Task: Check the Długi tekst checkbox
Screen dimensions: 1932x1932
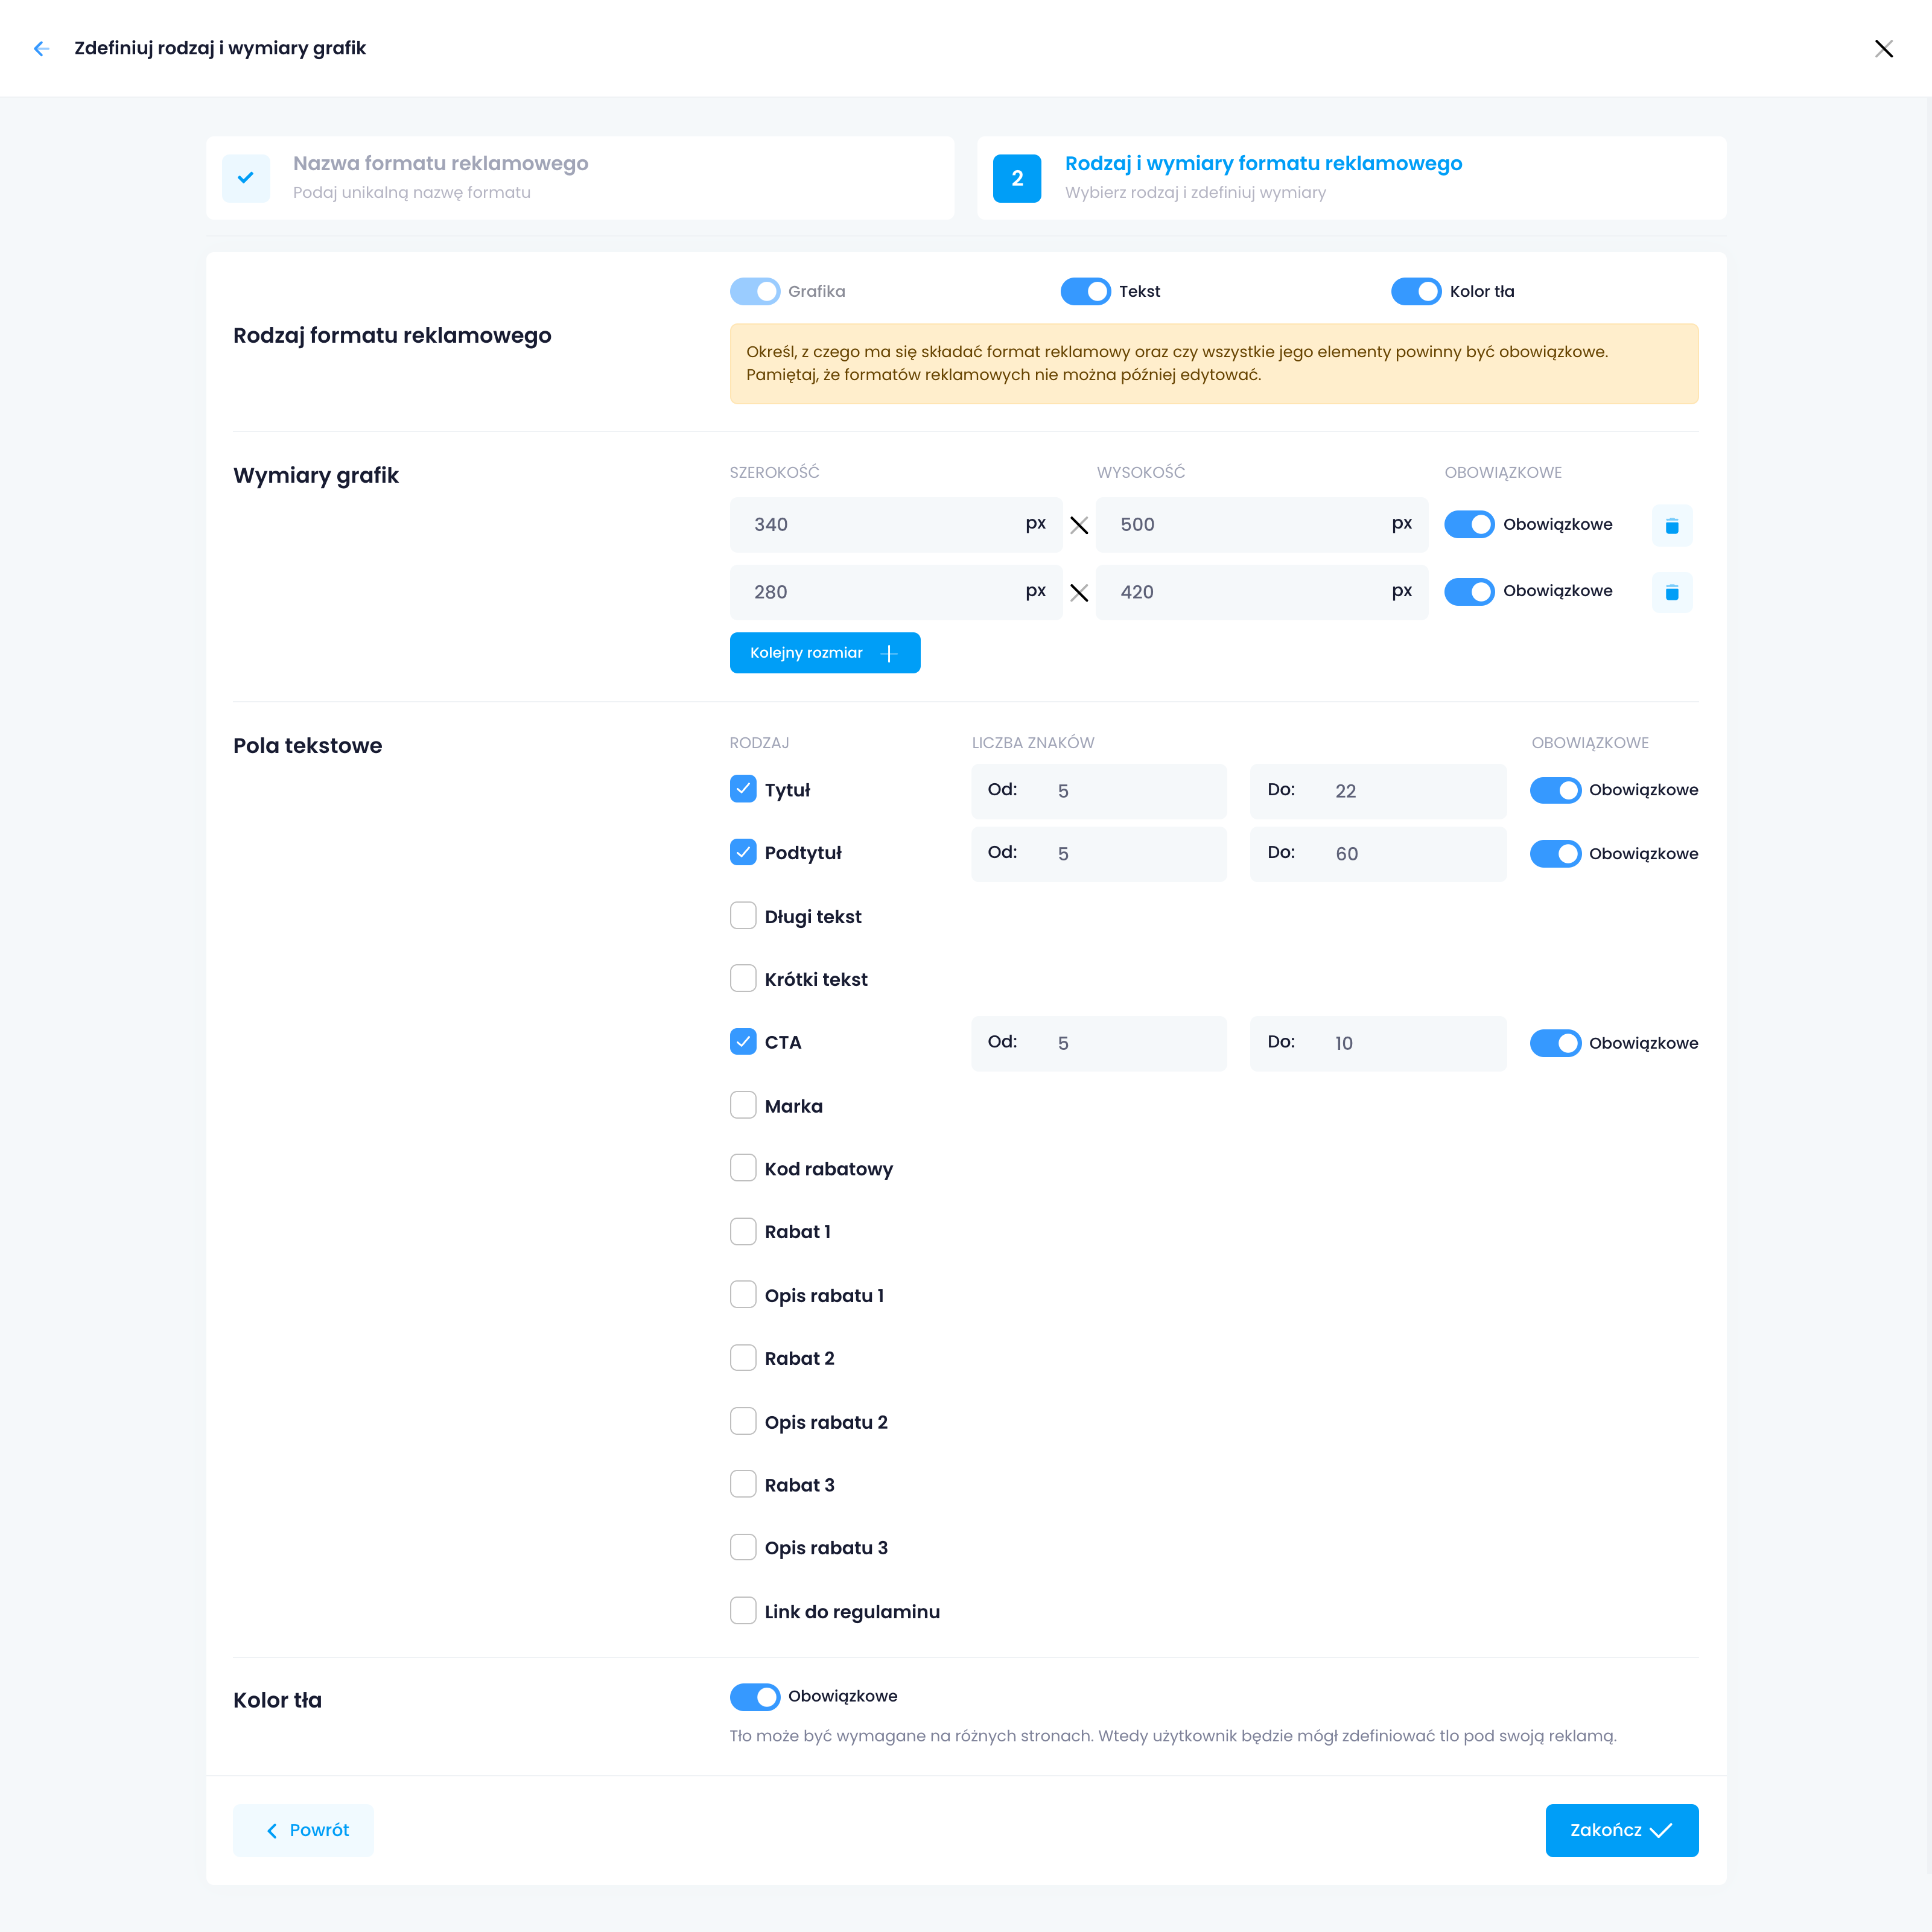Action: (743, 916)
